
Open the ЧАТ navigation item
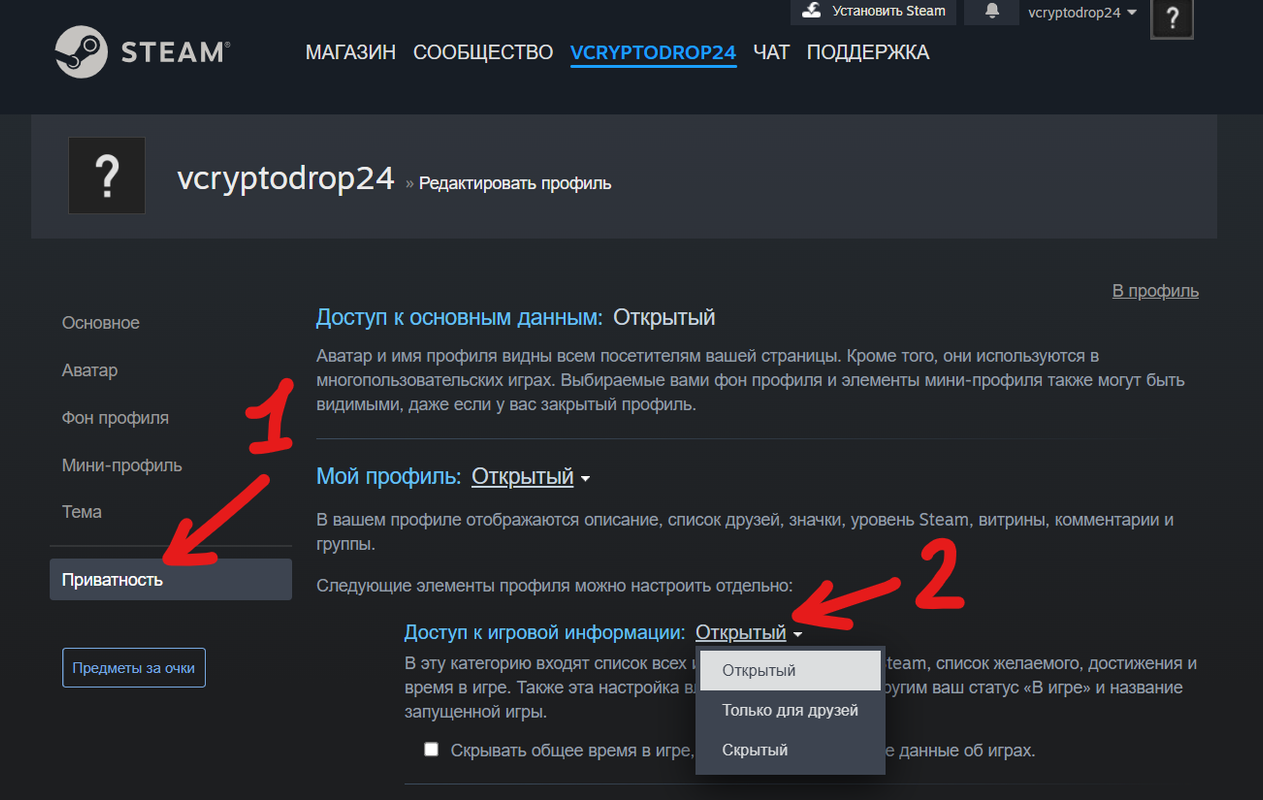[x=771, y=52]
